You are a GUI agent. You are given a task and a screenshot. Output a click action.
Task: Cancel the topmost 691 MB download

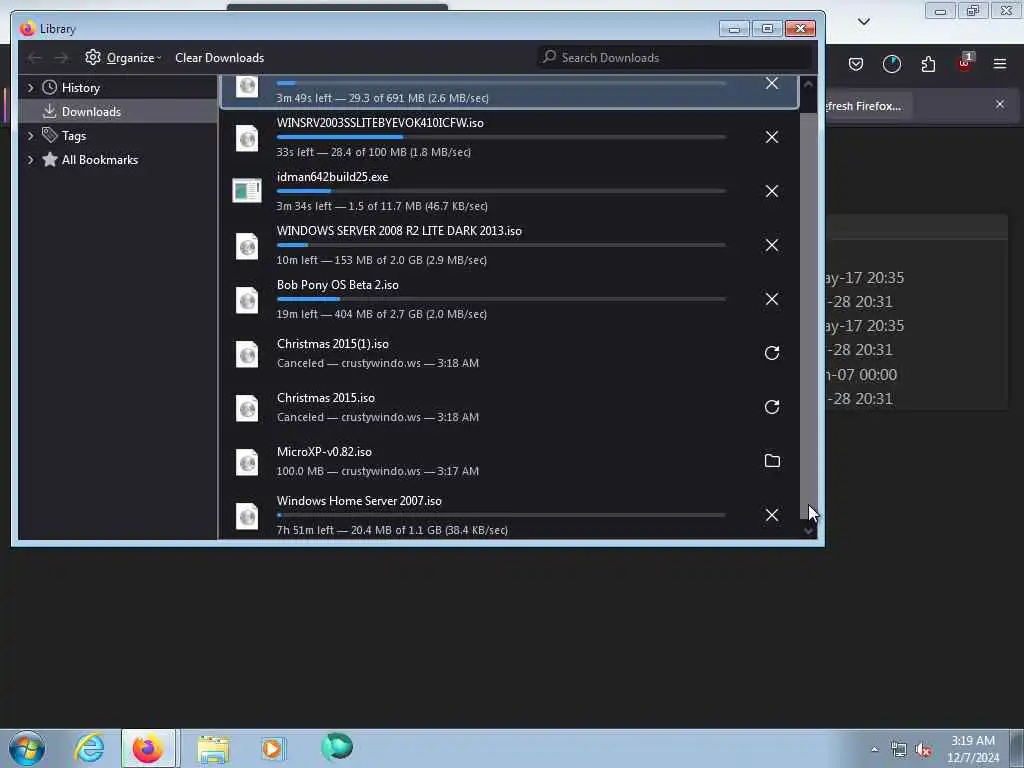tap(771, 84)
